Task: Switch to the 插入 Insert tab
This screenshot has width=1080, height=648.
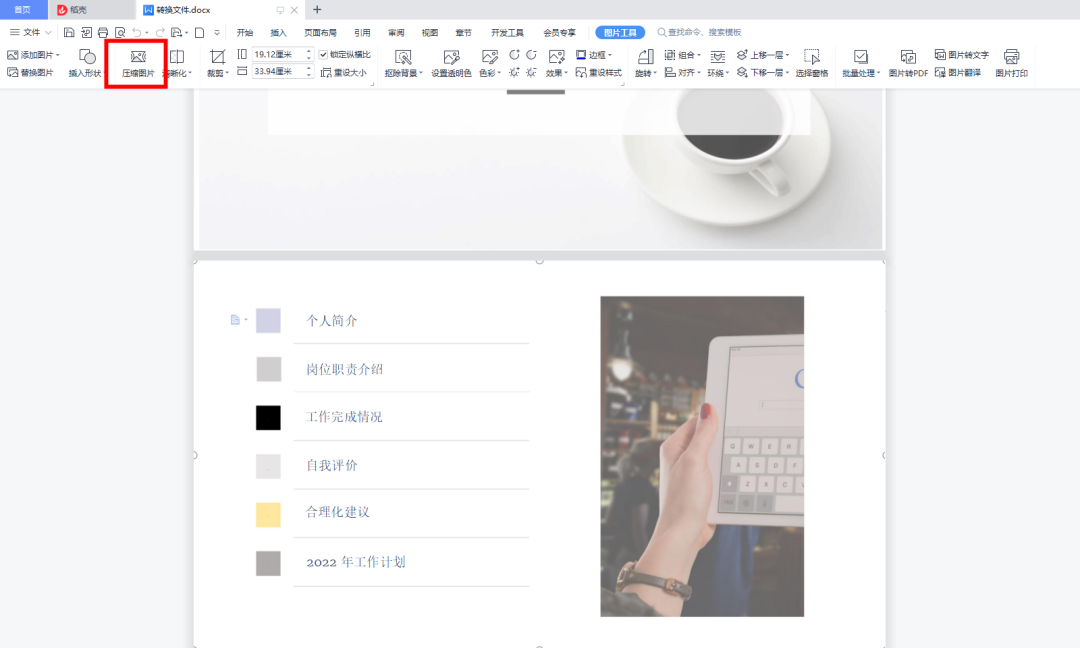Action: click(278, 32)
